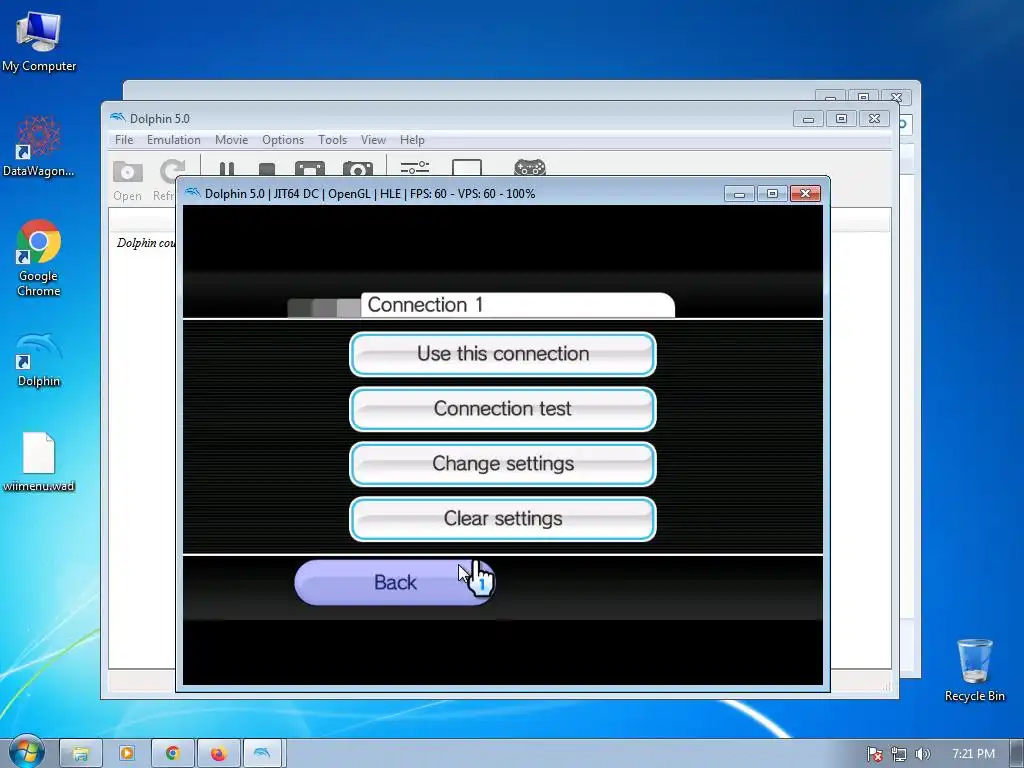Open the Emulation menu

(174, 140)
